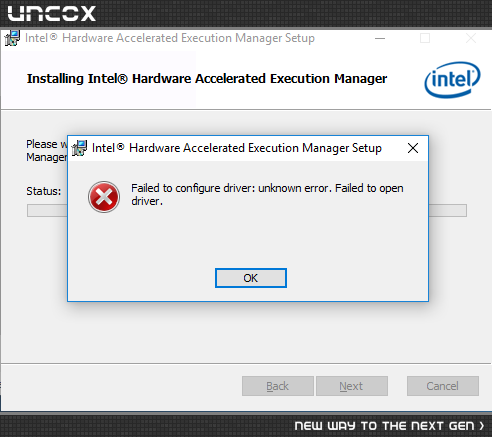Screen dimensions: 492x437
Task: Close the main setup window
Action: (x=471, y=38)
